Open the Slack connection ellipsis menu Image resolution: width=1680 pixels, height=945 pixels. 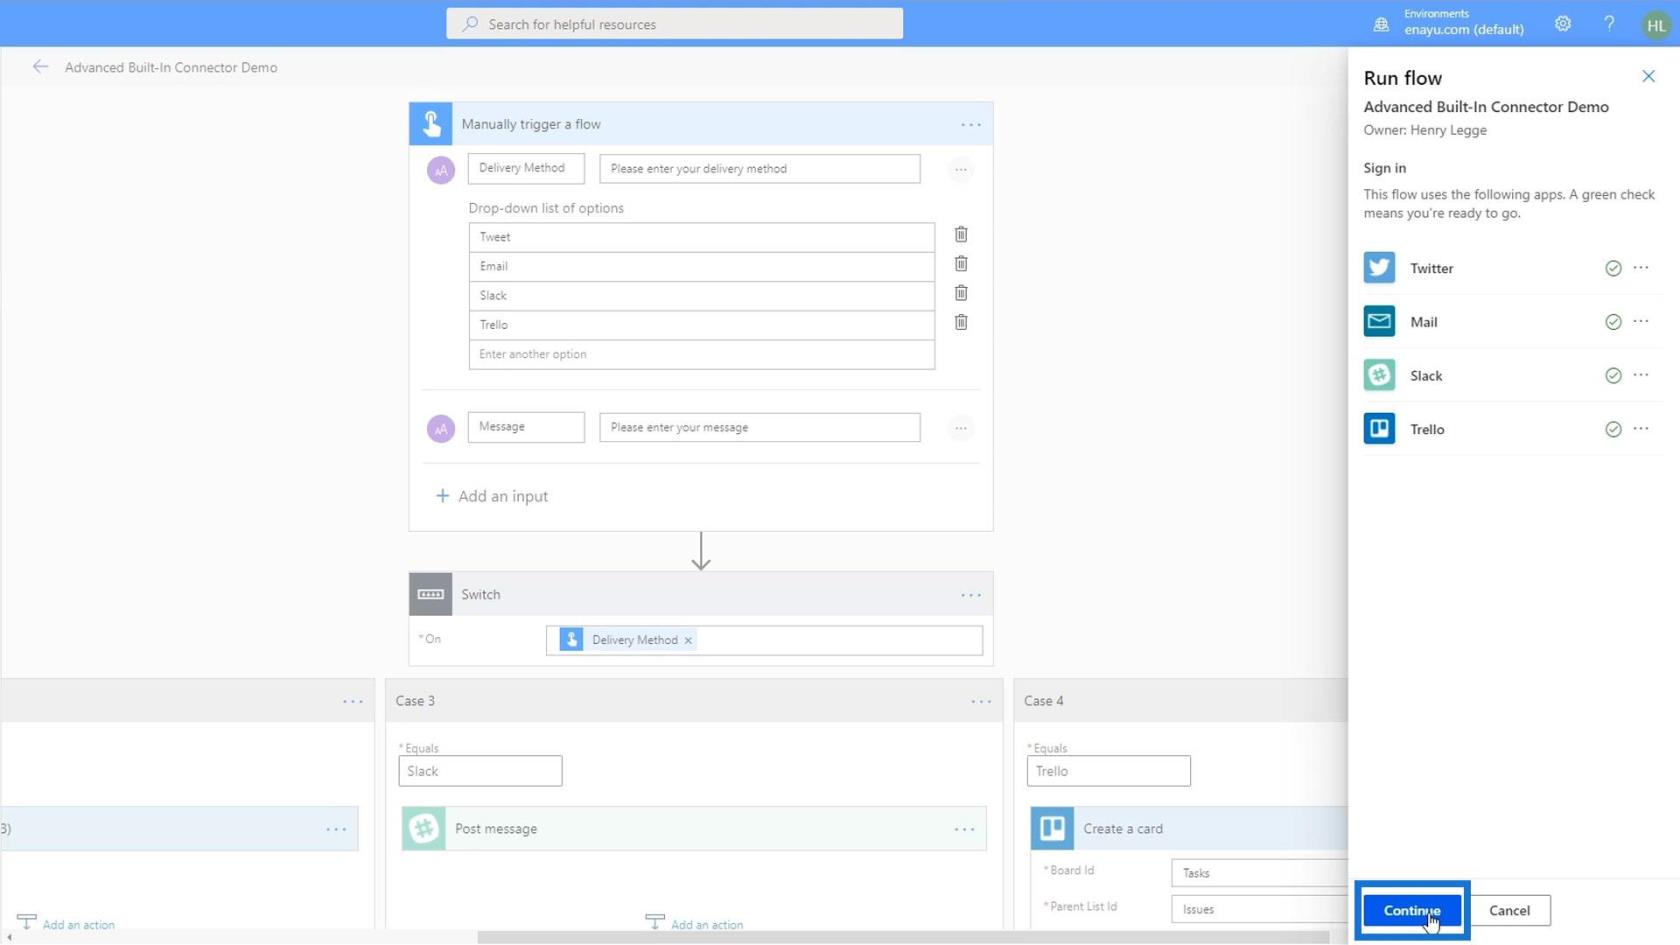click(x=1641, y=375)
